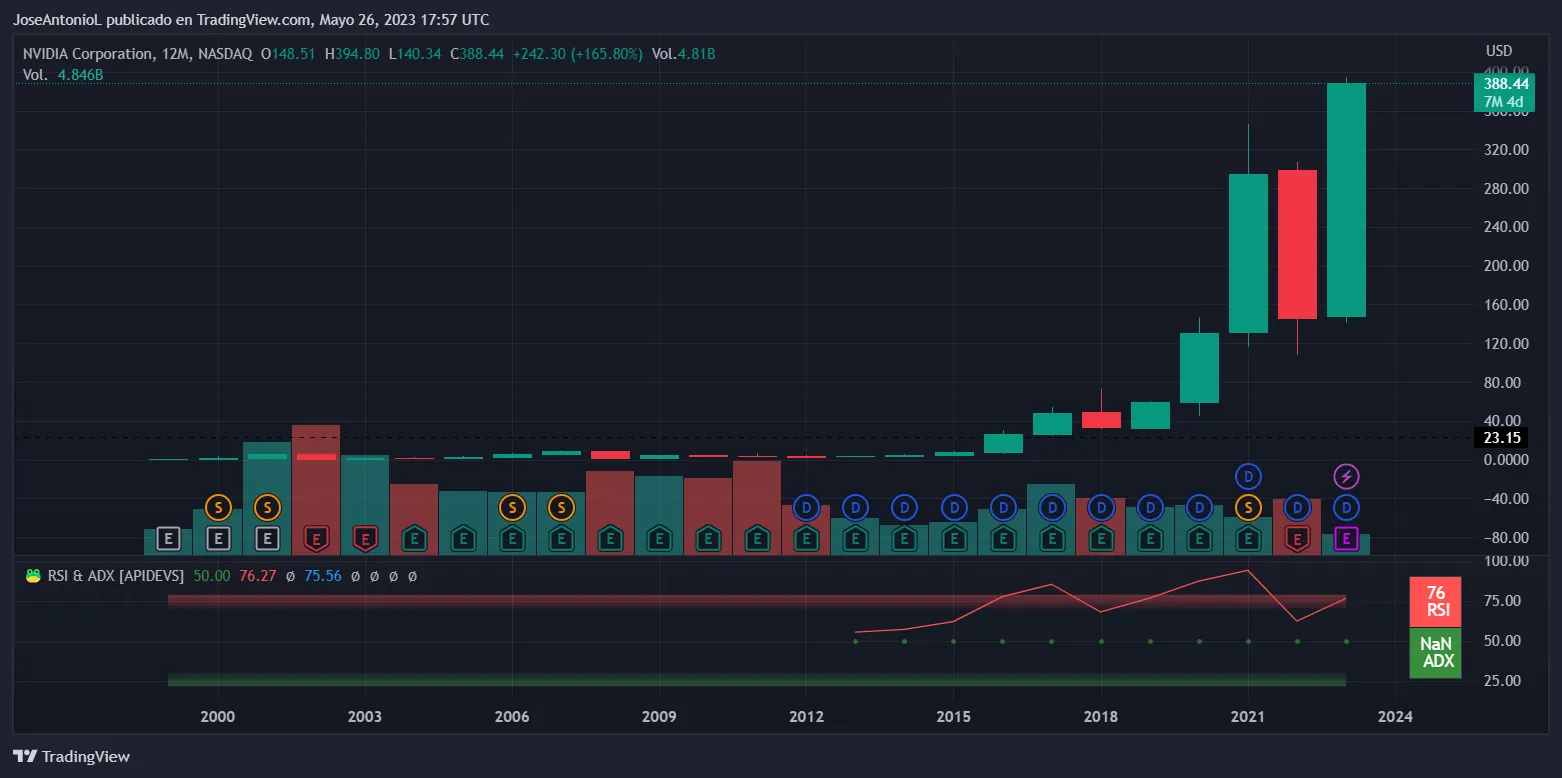This screenshot has height=778, width=1562.
Task: Click the blue D dividend marker above the 2021 candle
Action: [1248, 476]
